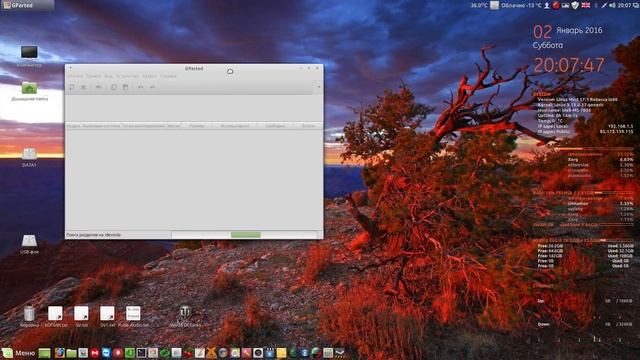The image size is (640, 360).
Task: Click the volume speaker icon in system tray
Action: [612, 5]
